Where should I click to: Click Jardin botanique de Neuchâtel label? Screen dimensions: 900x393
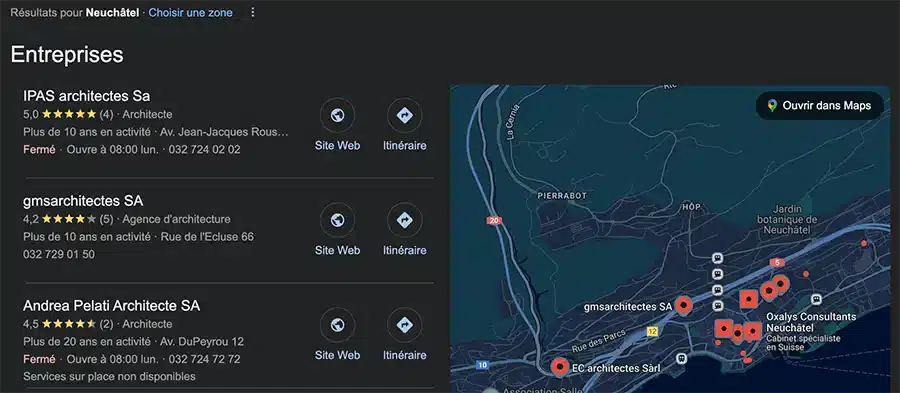point(786,219)
